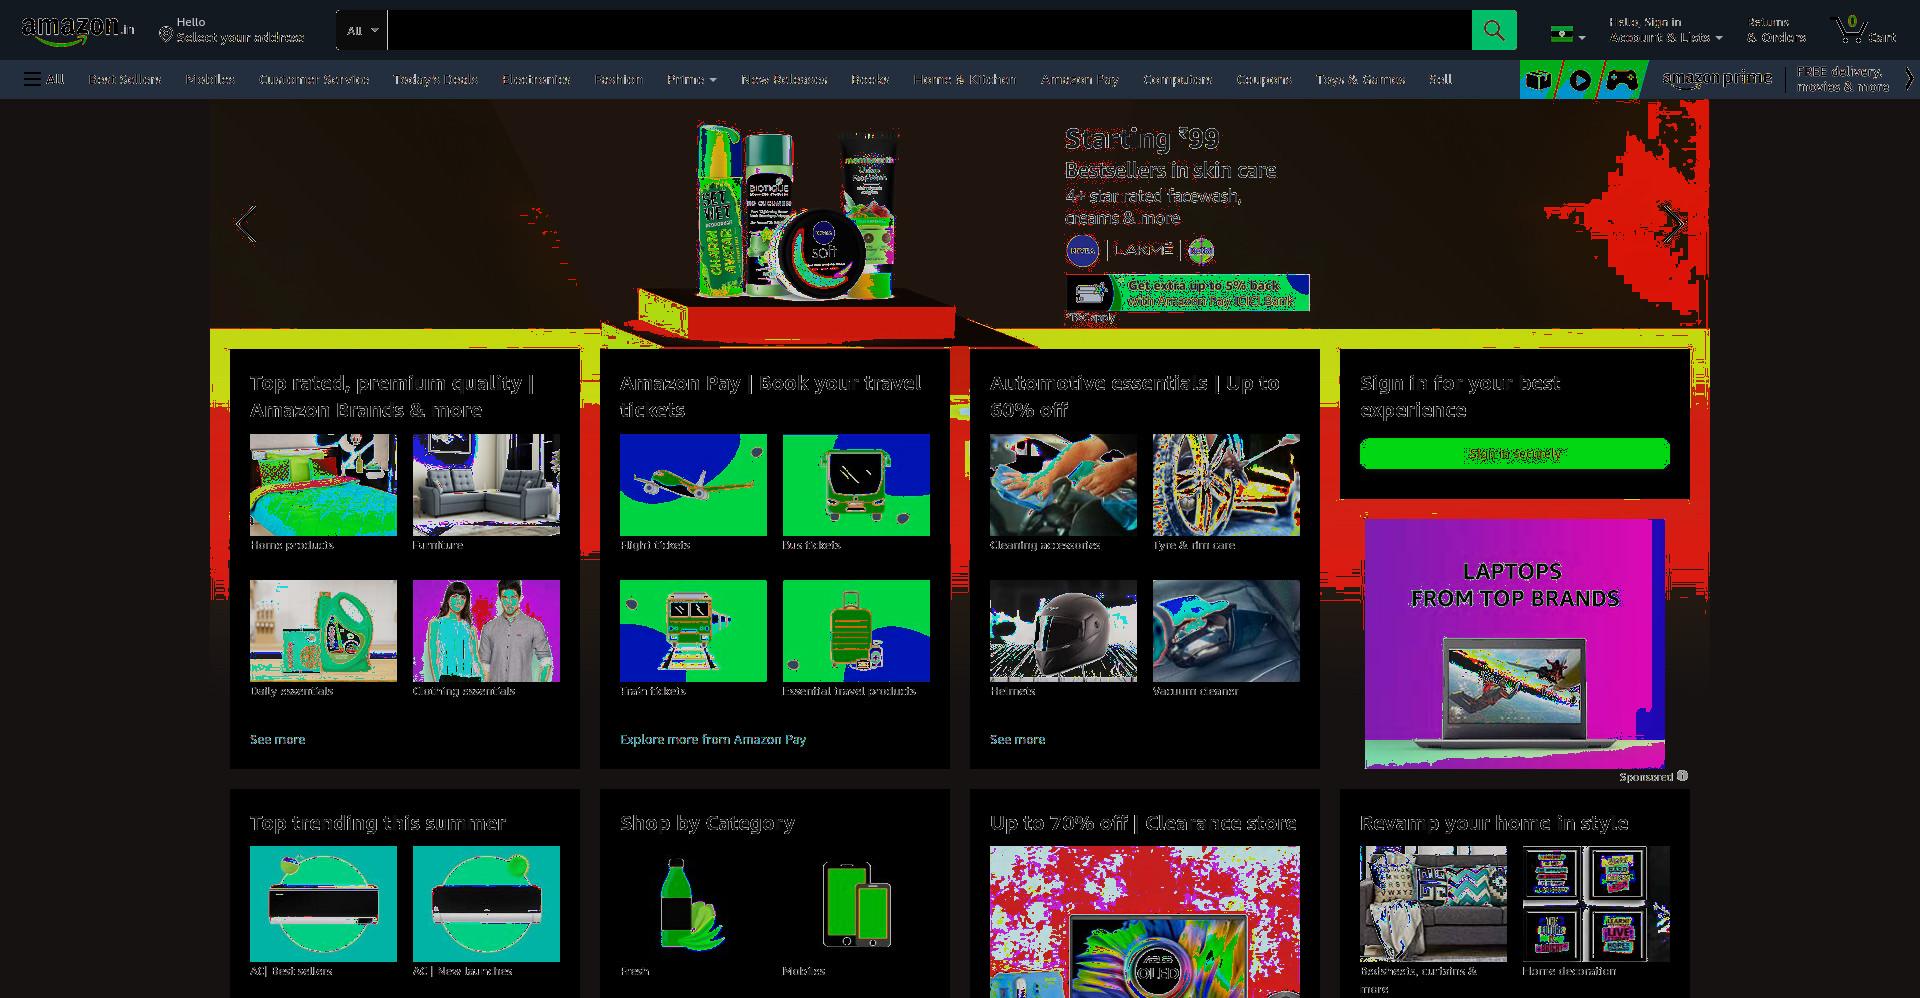Click the Prime delivery box icon
This screenshot has height=998, width=1920.
[x=1540, y=80]
